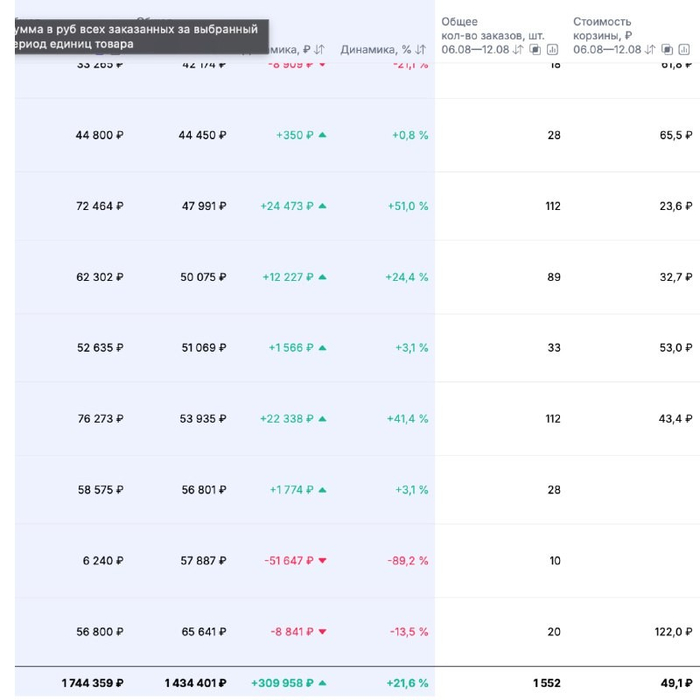Image resolution: width=700 pixels, height=700 pixels.
Task: Click the copy icon in Общее кол-во заказов header
Action: click(535, 49)
